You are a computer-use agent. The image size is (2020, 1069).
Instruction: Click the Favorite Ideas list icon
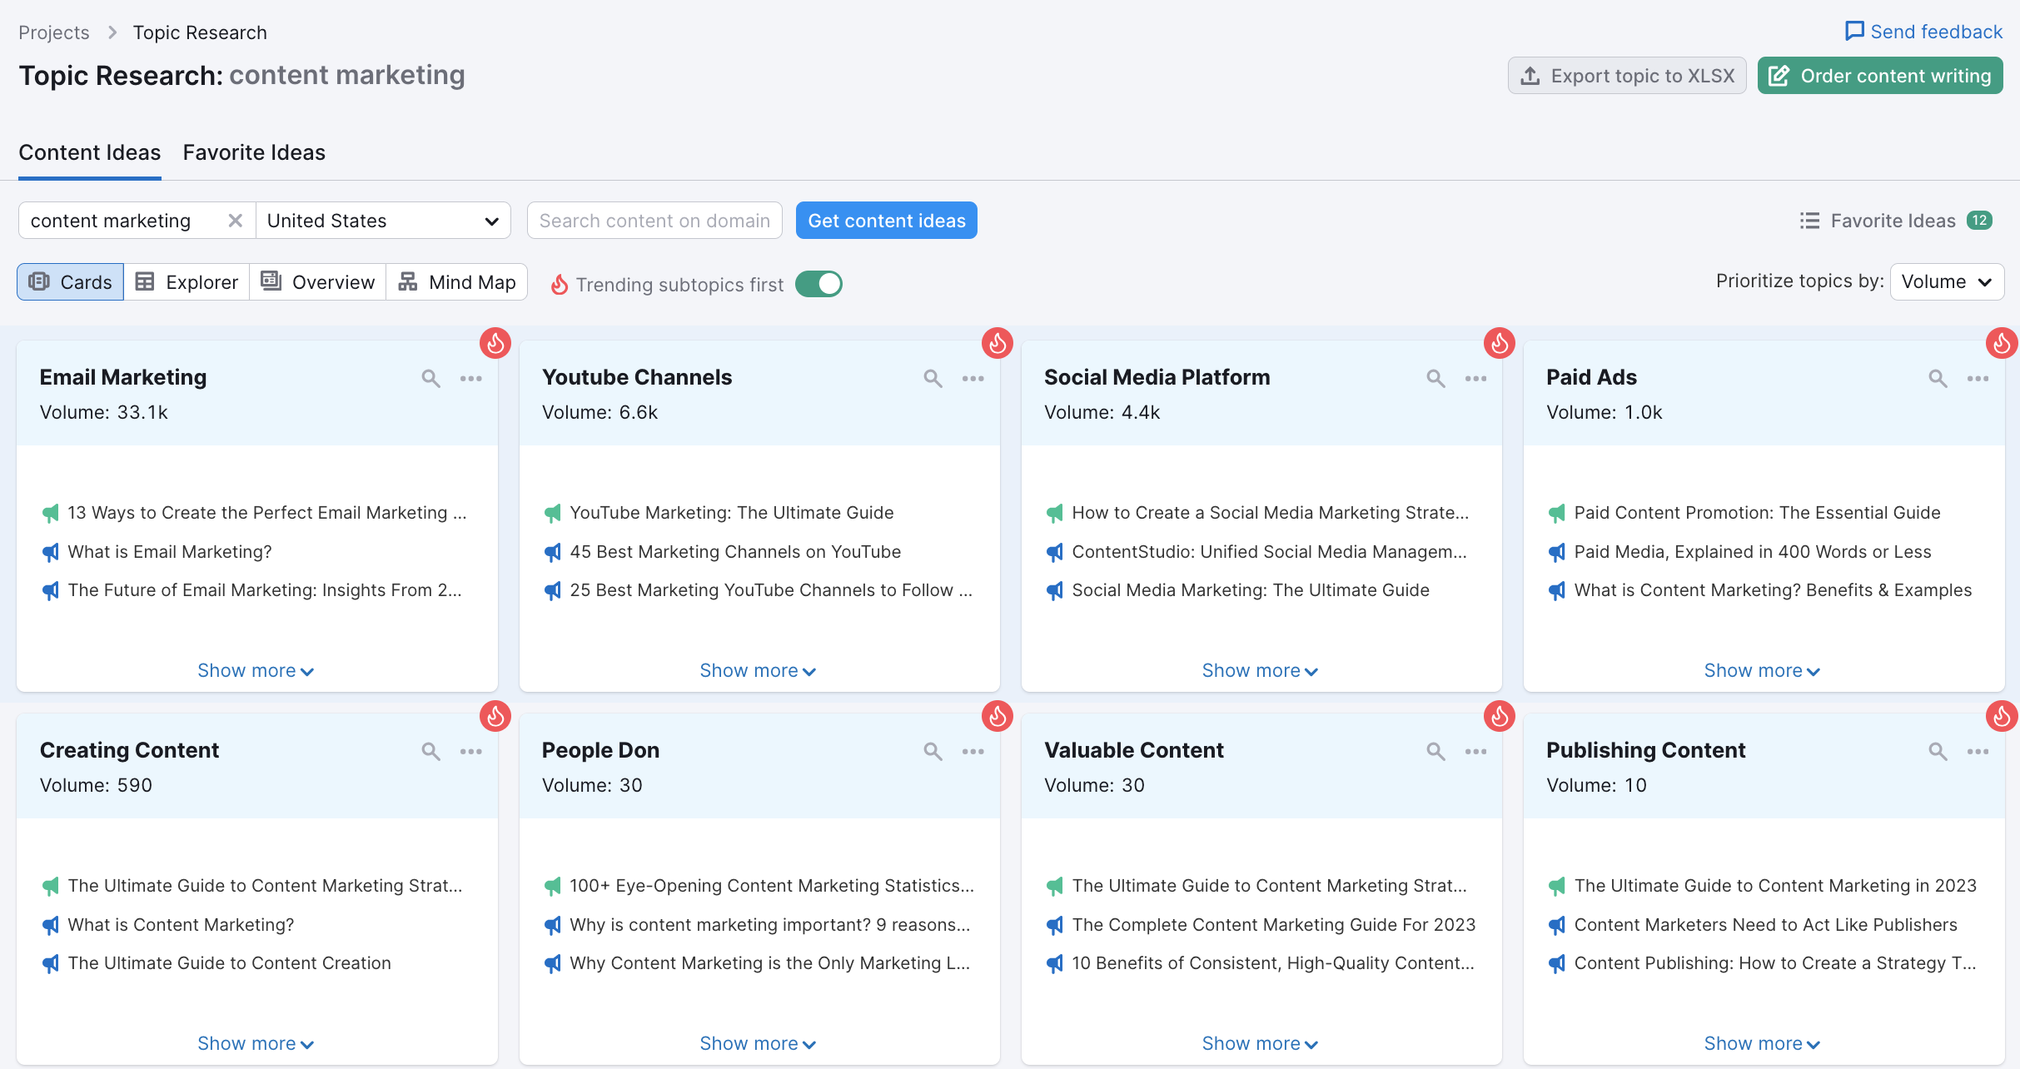1809,220
